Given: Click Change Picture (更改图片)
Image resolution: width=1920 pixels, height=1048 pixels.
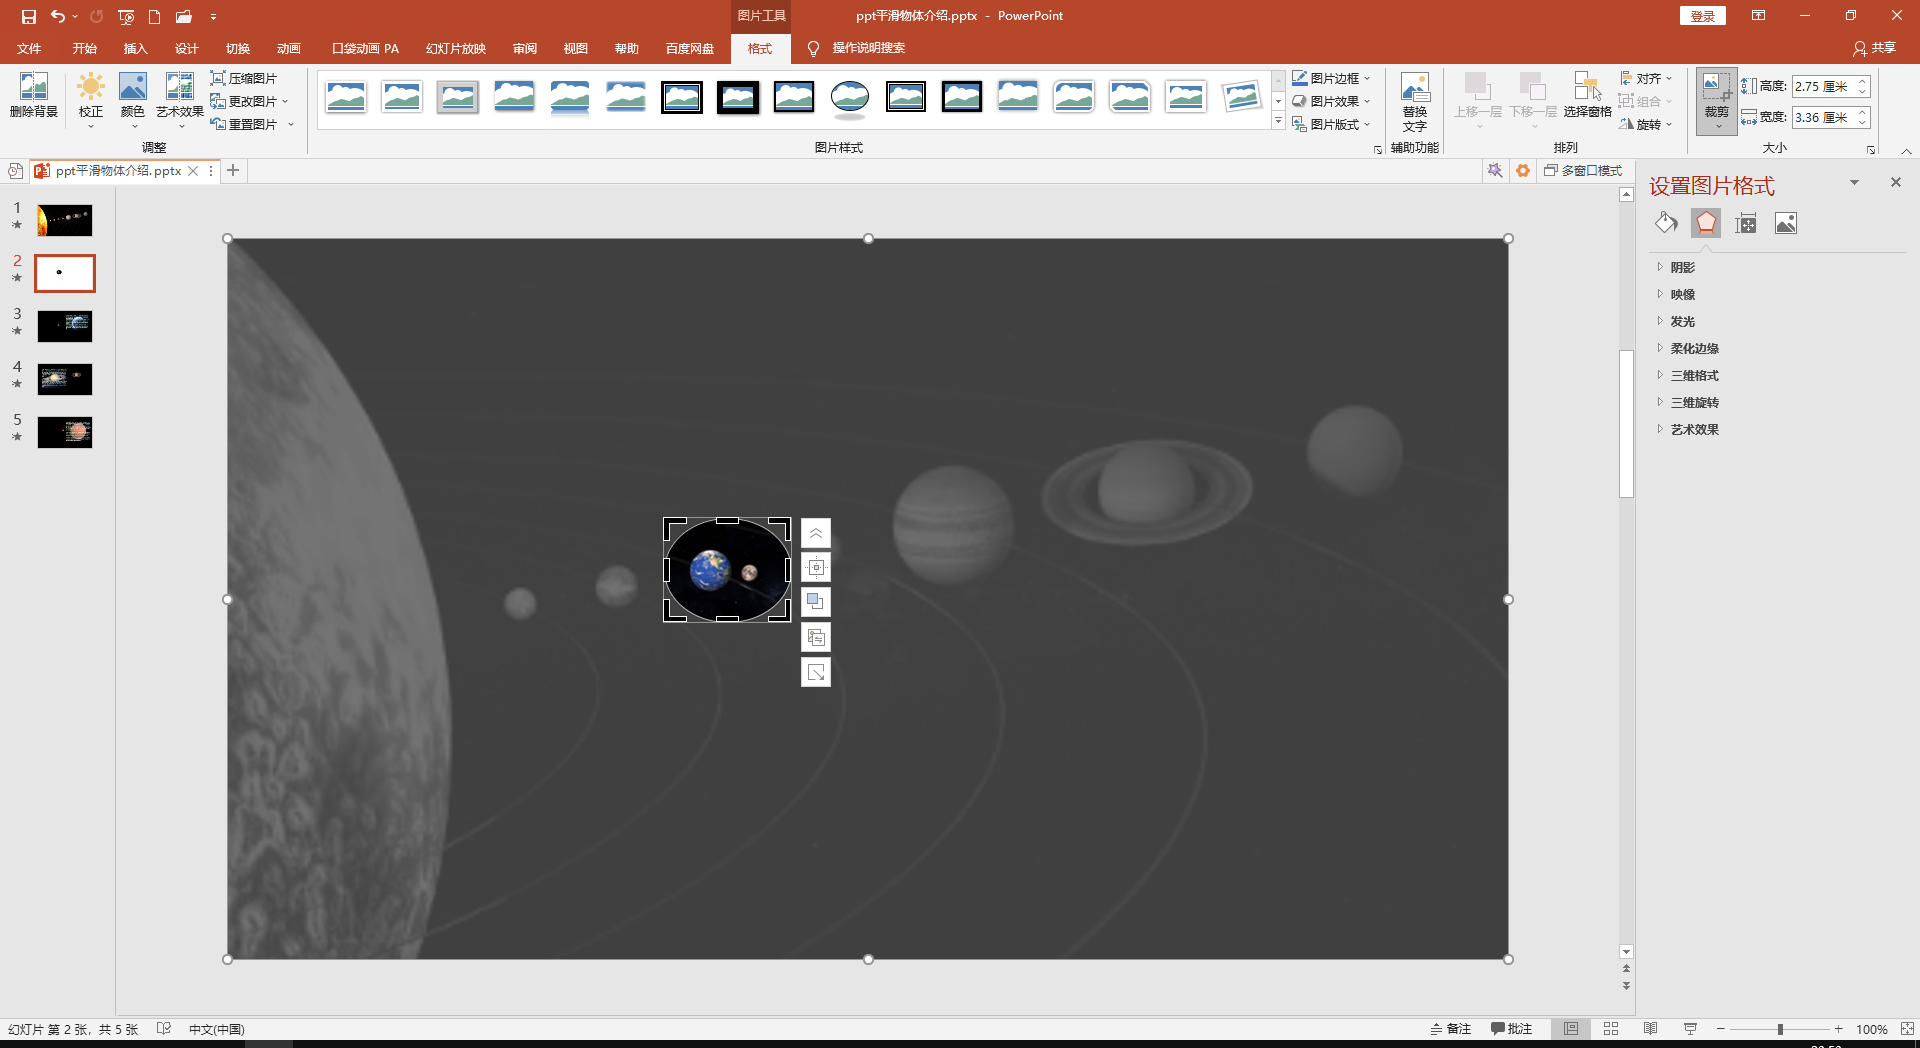Looking at the screenshot, I should 249,101.
